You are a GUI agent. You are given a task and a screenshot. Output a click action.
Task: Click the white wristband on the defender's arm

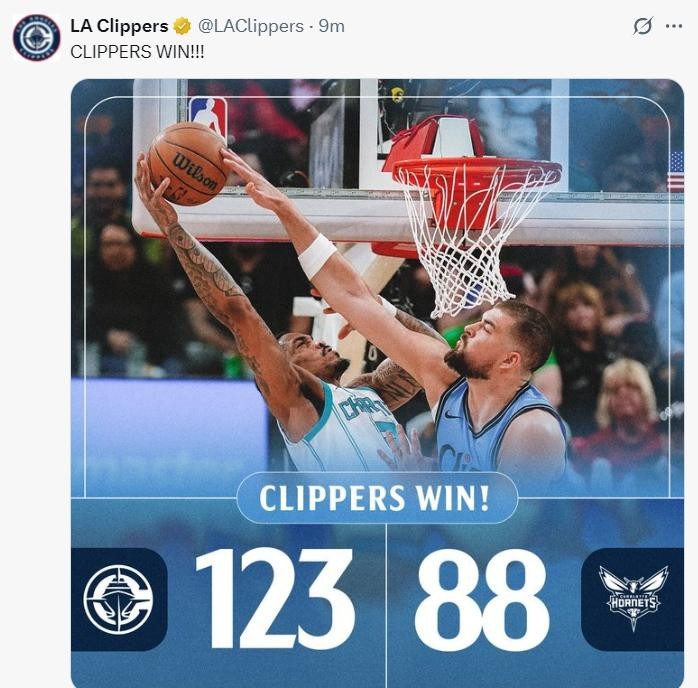(317, 256)
